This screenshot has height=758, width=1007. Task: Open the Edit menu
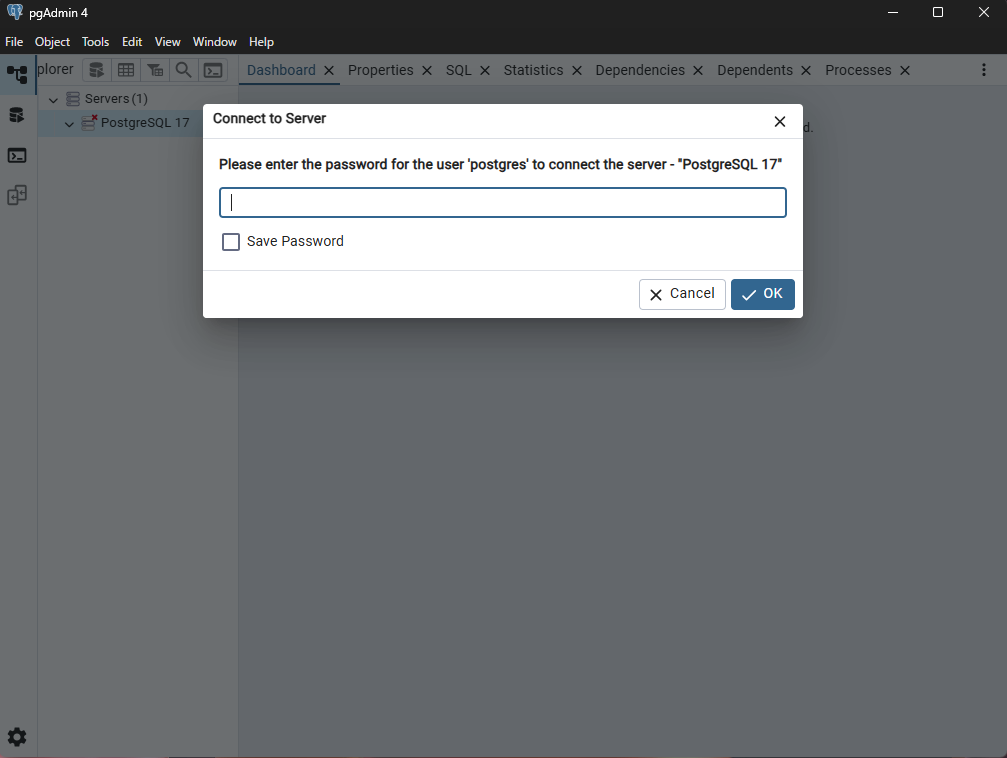click(x=132, y=42)
